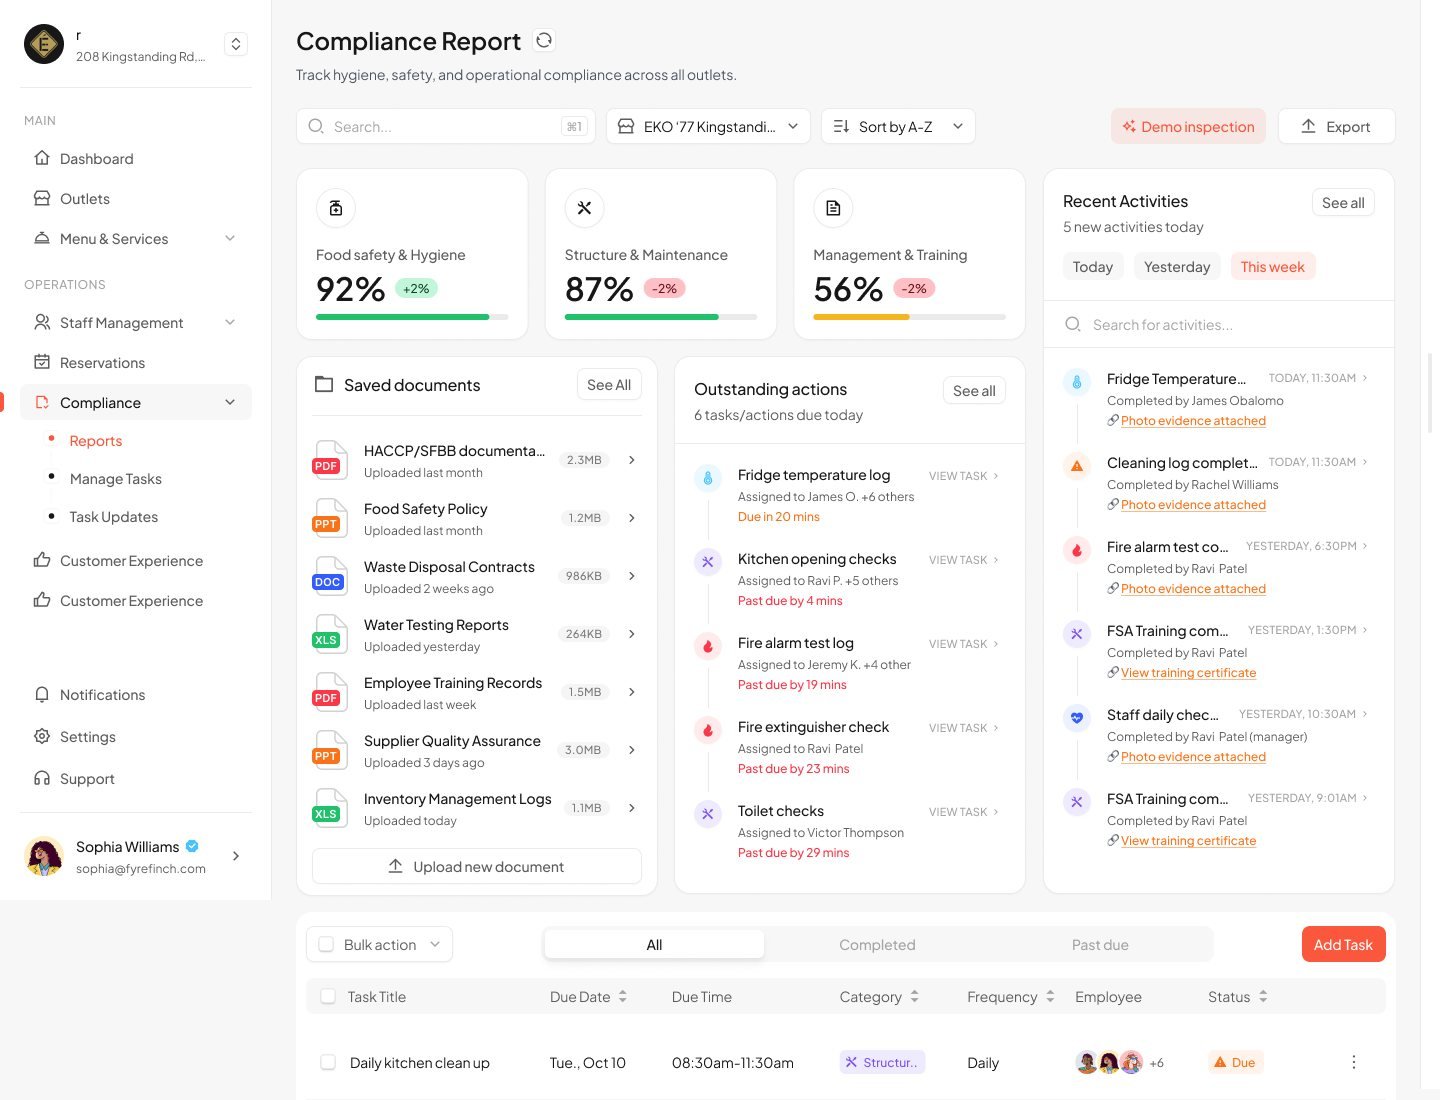1440x1100 pixels.
Task: Click the main Search field
Action: click(x=446, y=126)
